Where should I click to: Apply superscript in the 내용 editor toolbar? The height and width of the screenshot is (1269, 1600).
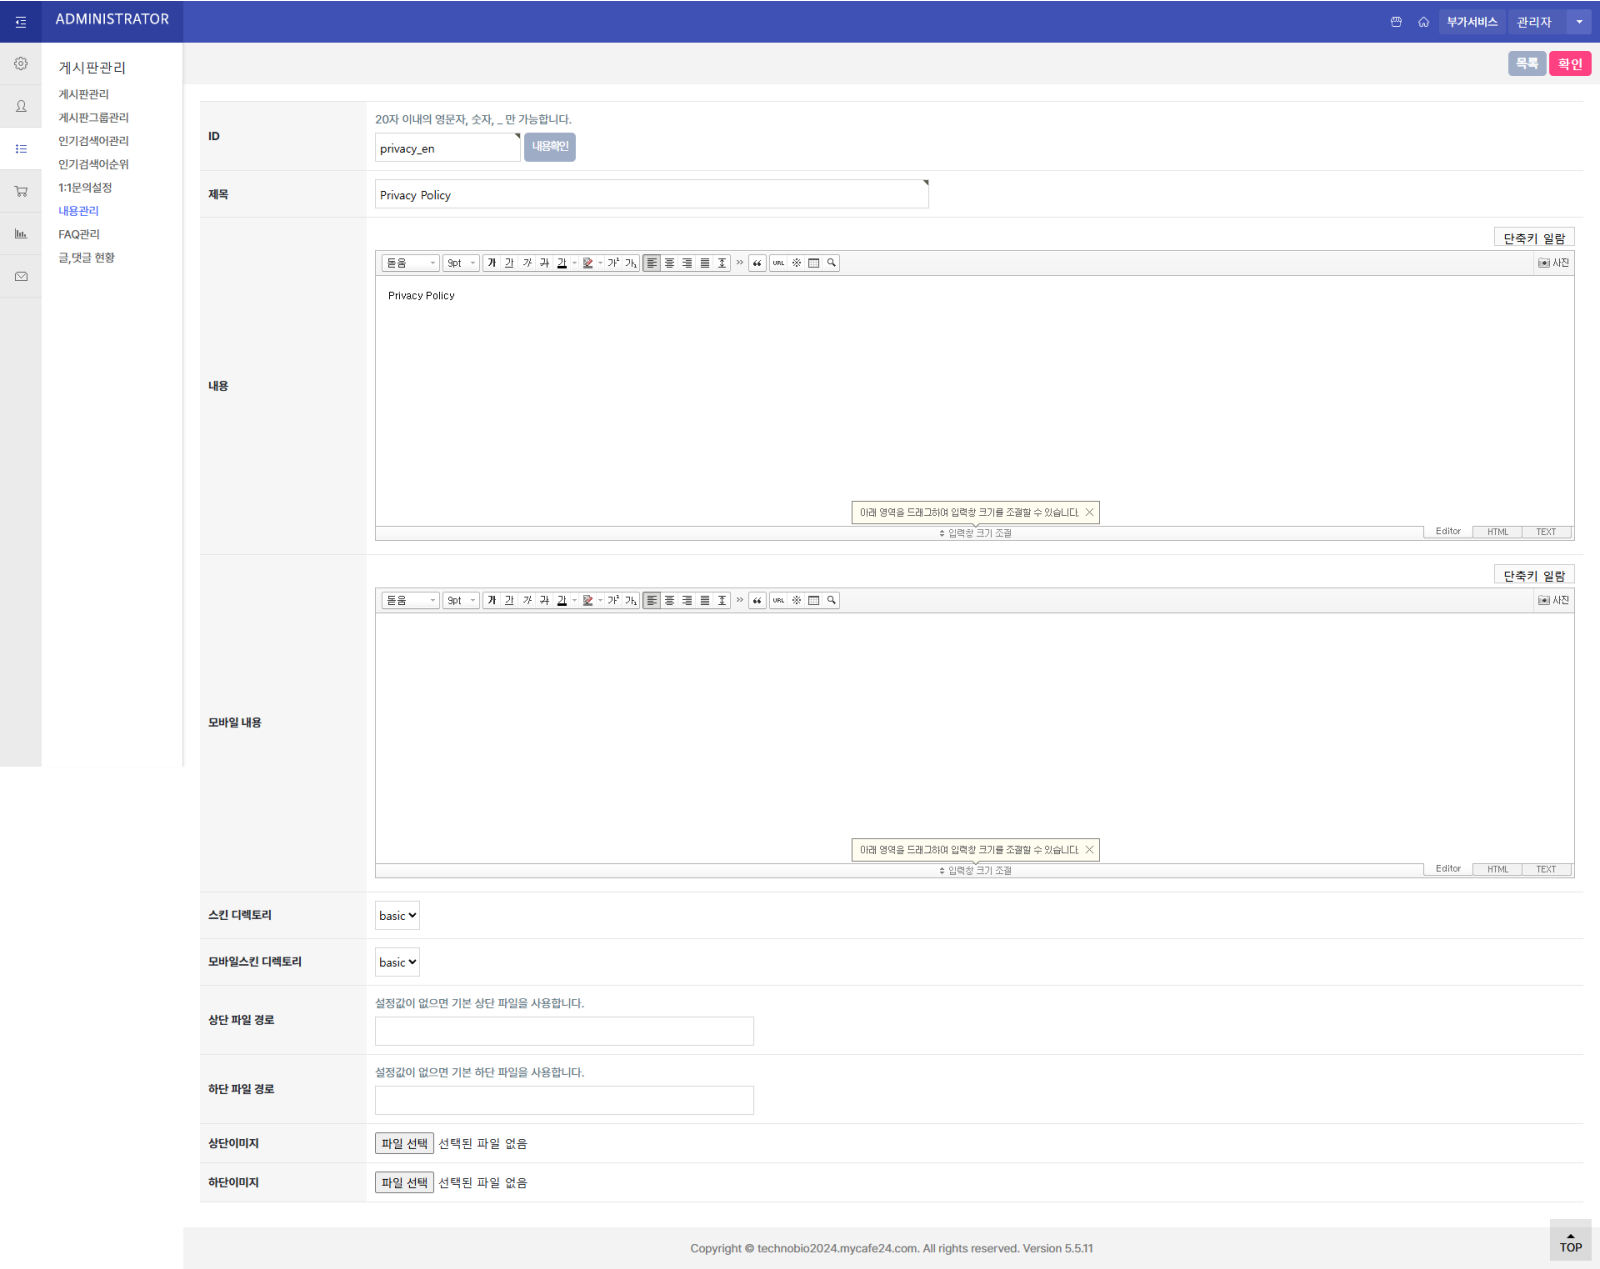point(613,263)
